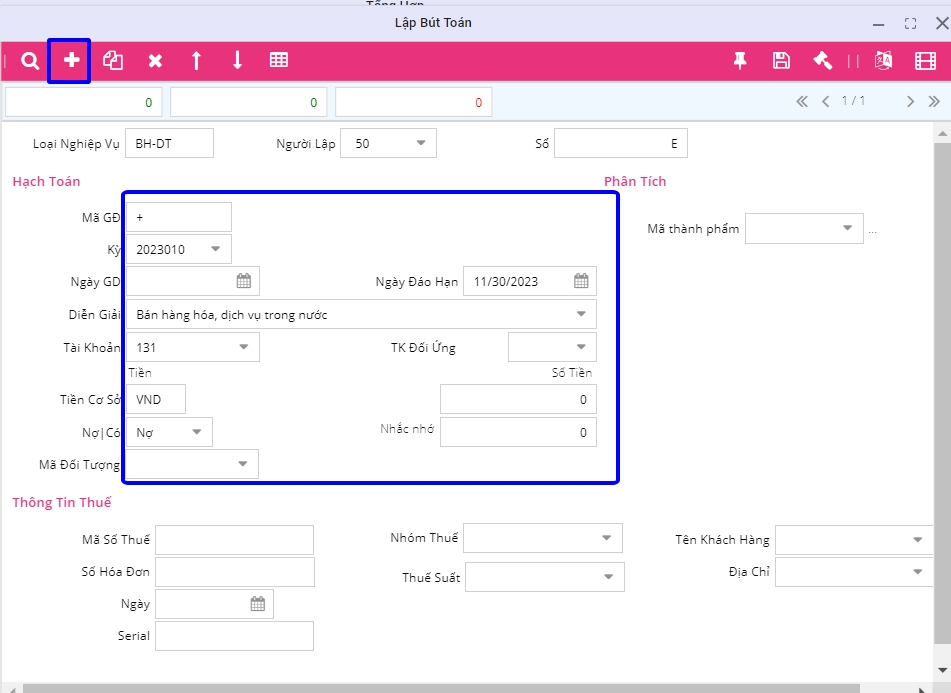The image size is (951, 693).
Task: Expand the Nhóm Thuế dropdown
Action: click(607, 538)
